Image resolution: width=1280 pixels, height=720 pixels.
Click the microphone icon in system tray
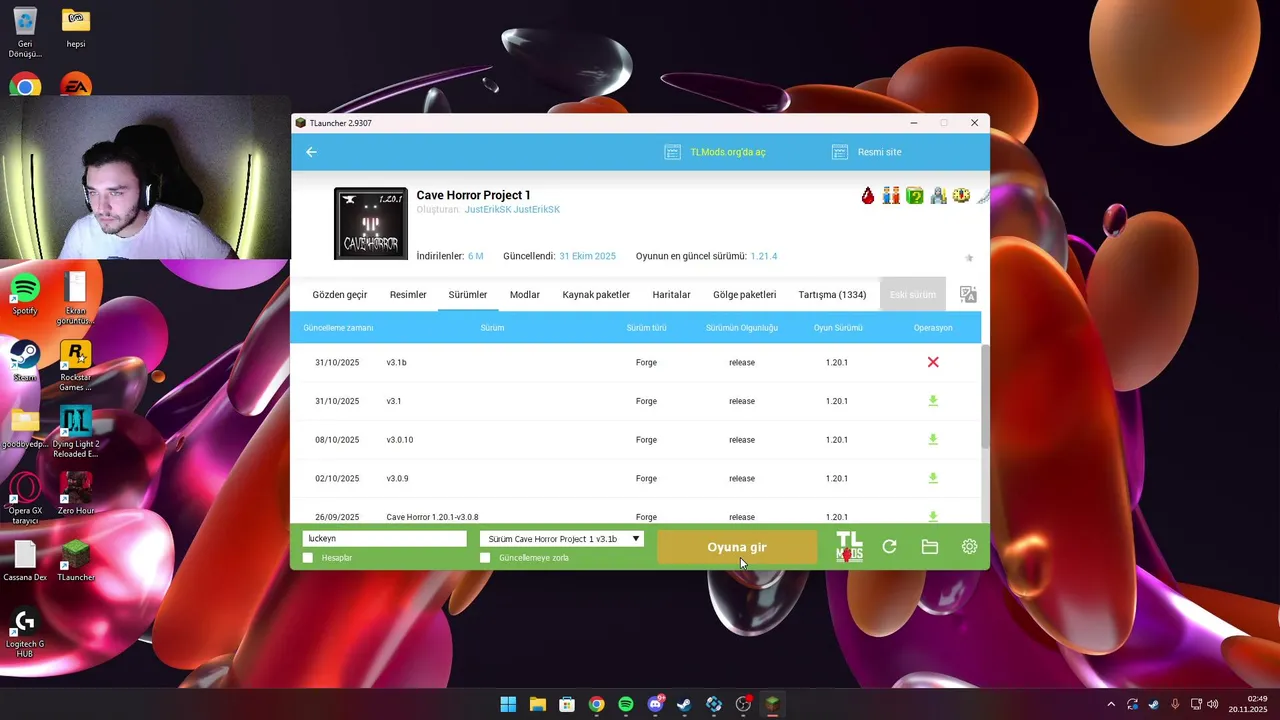(1175, 704)
